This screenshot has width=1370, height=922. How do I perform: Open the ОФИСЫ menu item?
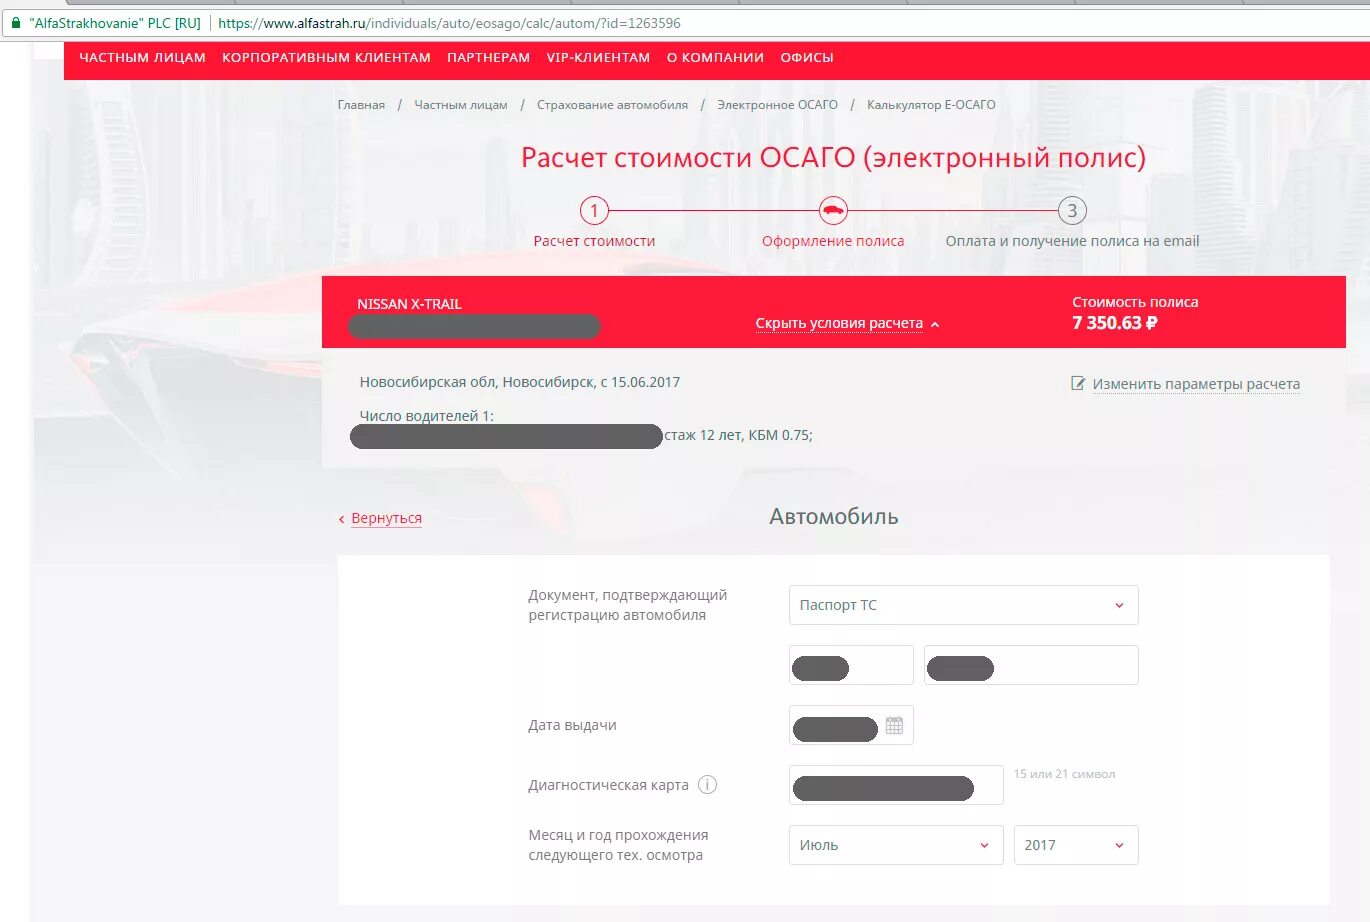tap(807, 58)
